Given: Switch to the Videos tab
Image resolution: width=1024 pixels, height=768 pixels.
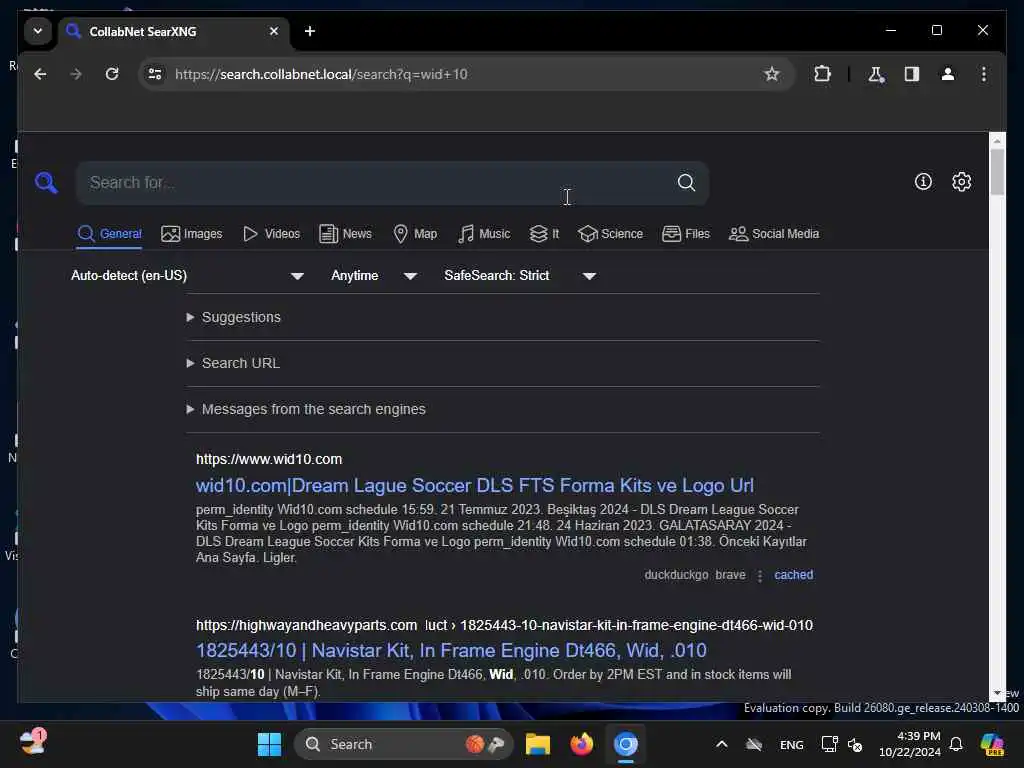Looking at the screenshot, I should click(x=271, y=234).
